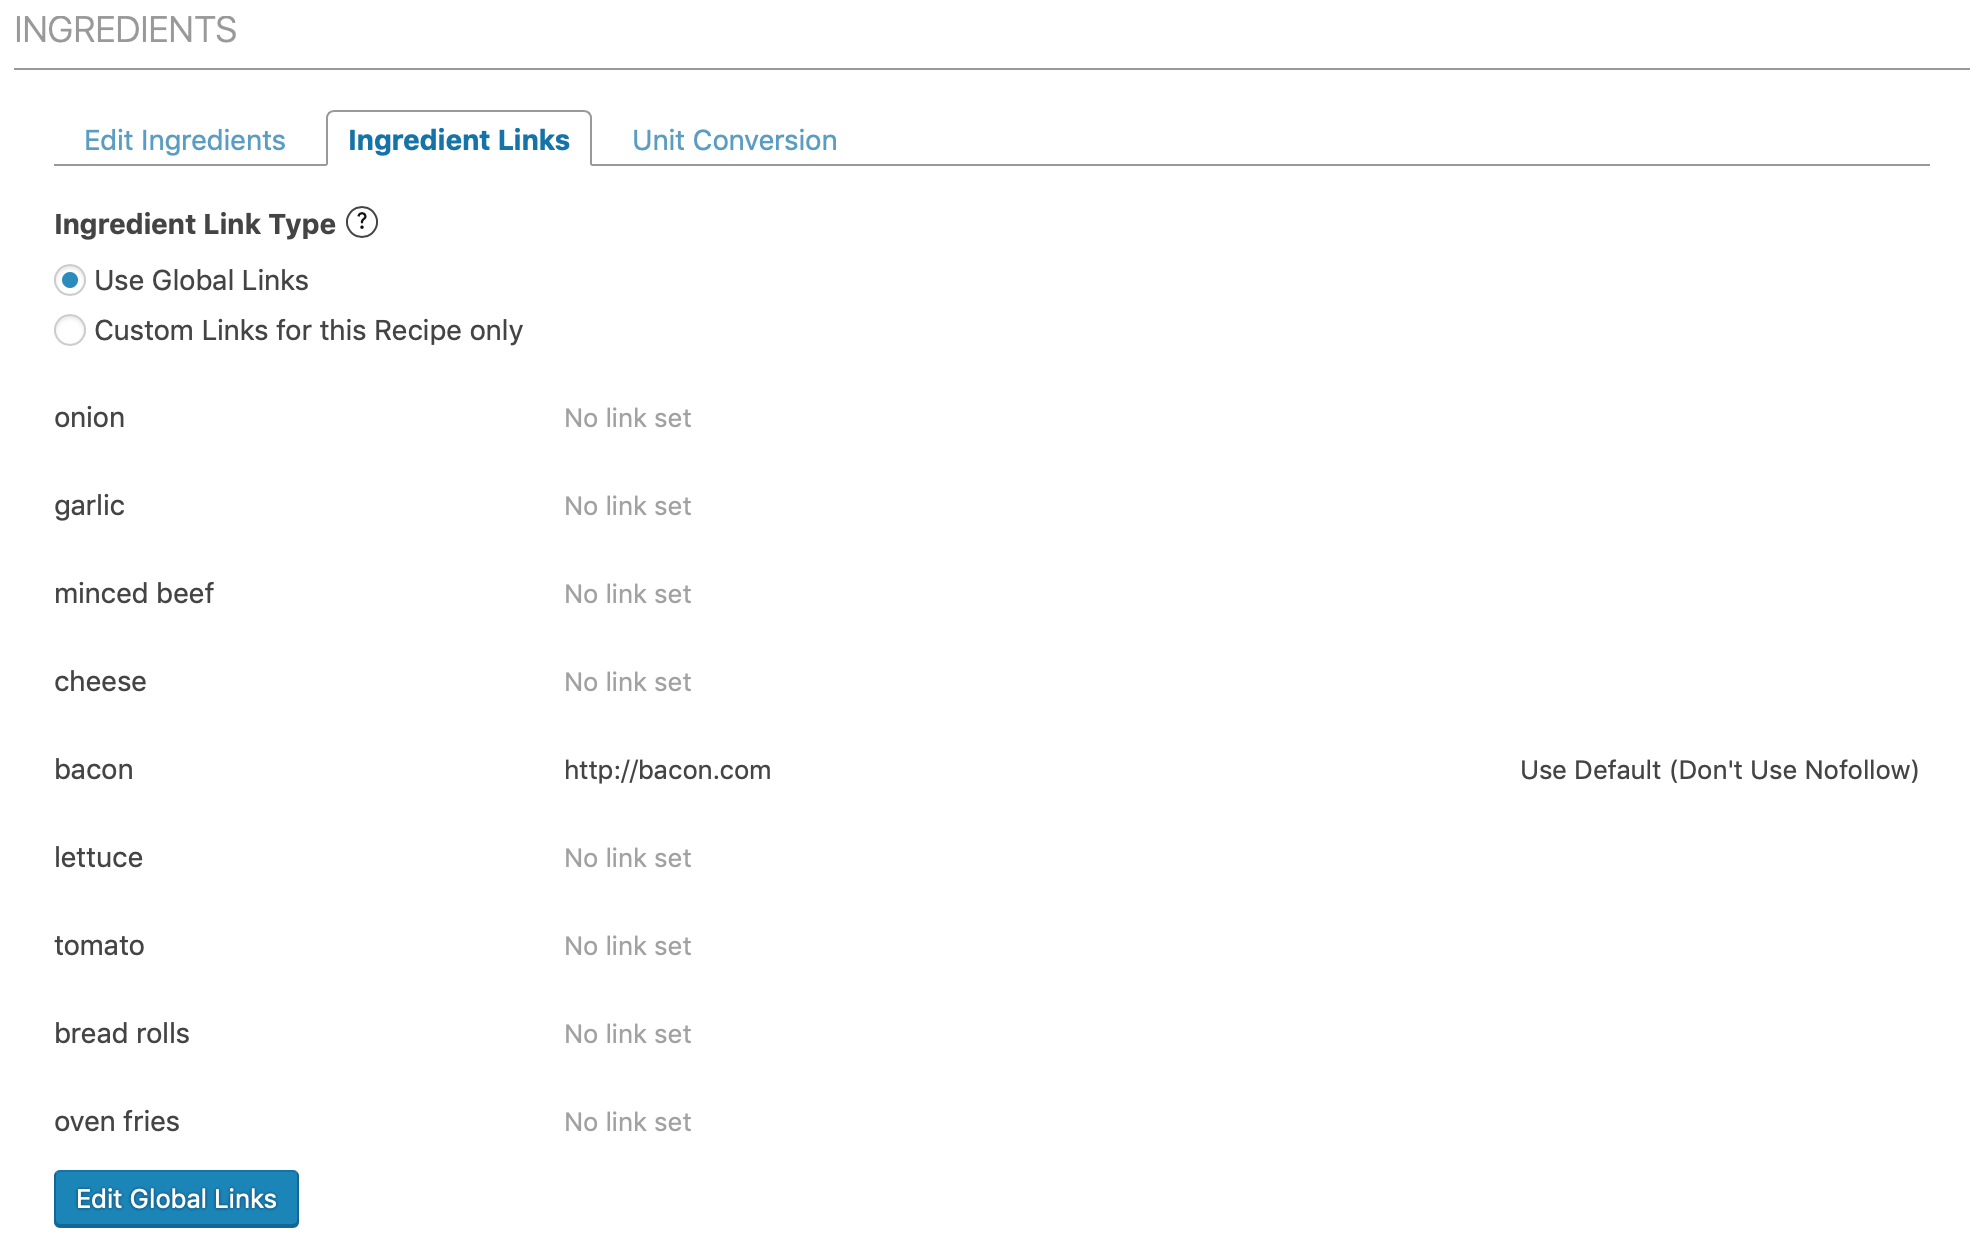The width and height of the screenshot is (1982, 1254).
Task: Switch to the Edit Ingredients tab
Action: click(x=185, y=140)
